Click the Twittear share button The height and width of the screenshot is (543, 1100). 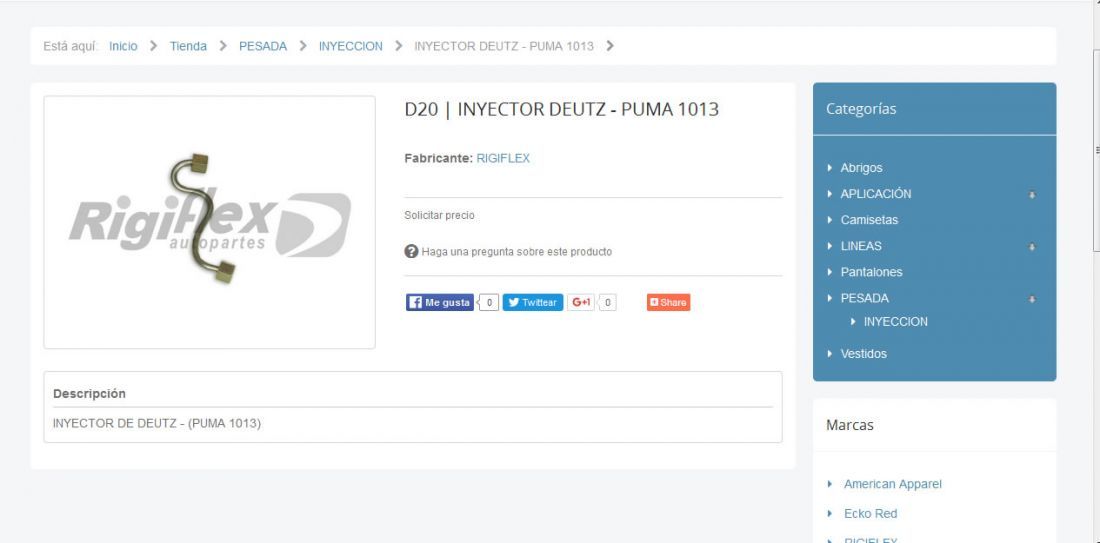point(532,302)
